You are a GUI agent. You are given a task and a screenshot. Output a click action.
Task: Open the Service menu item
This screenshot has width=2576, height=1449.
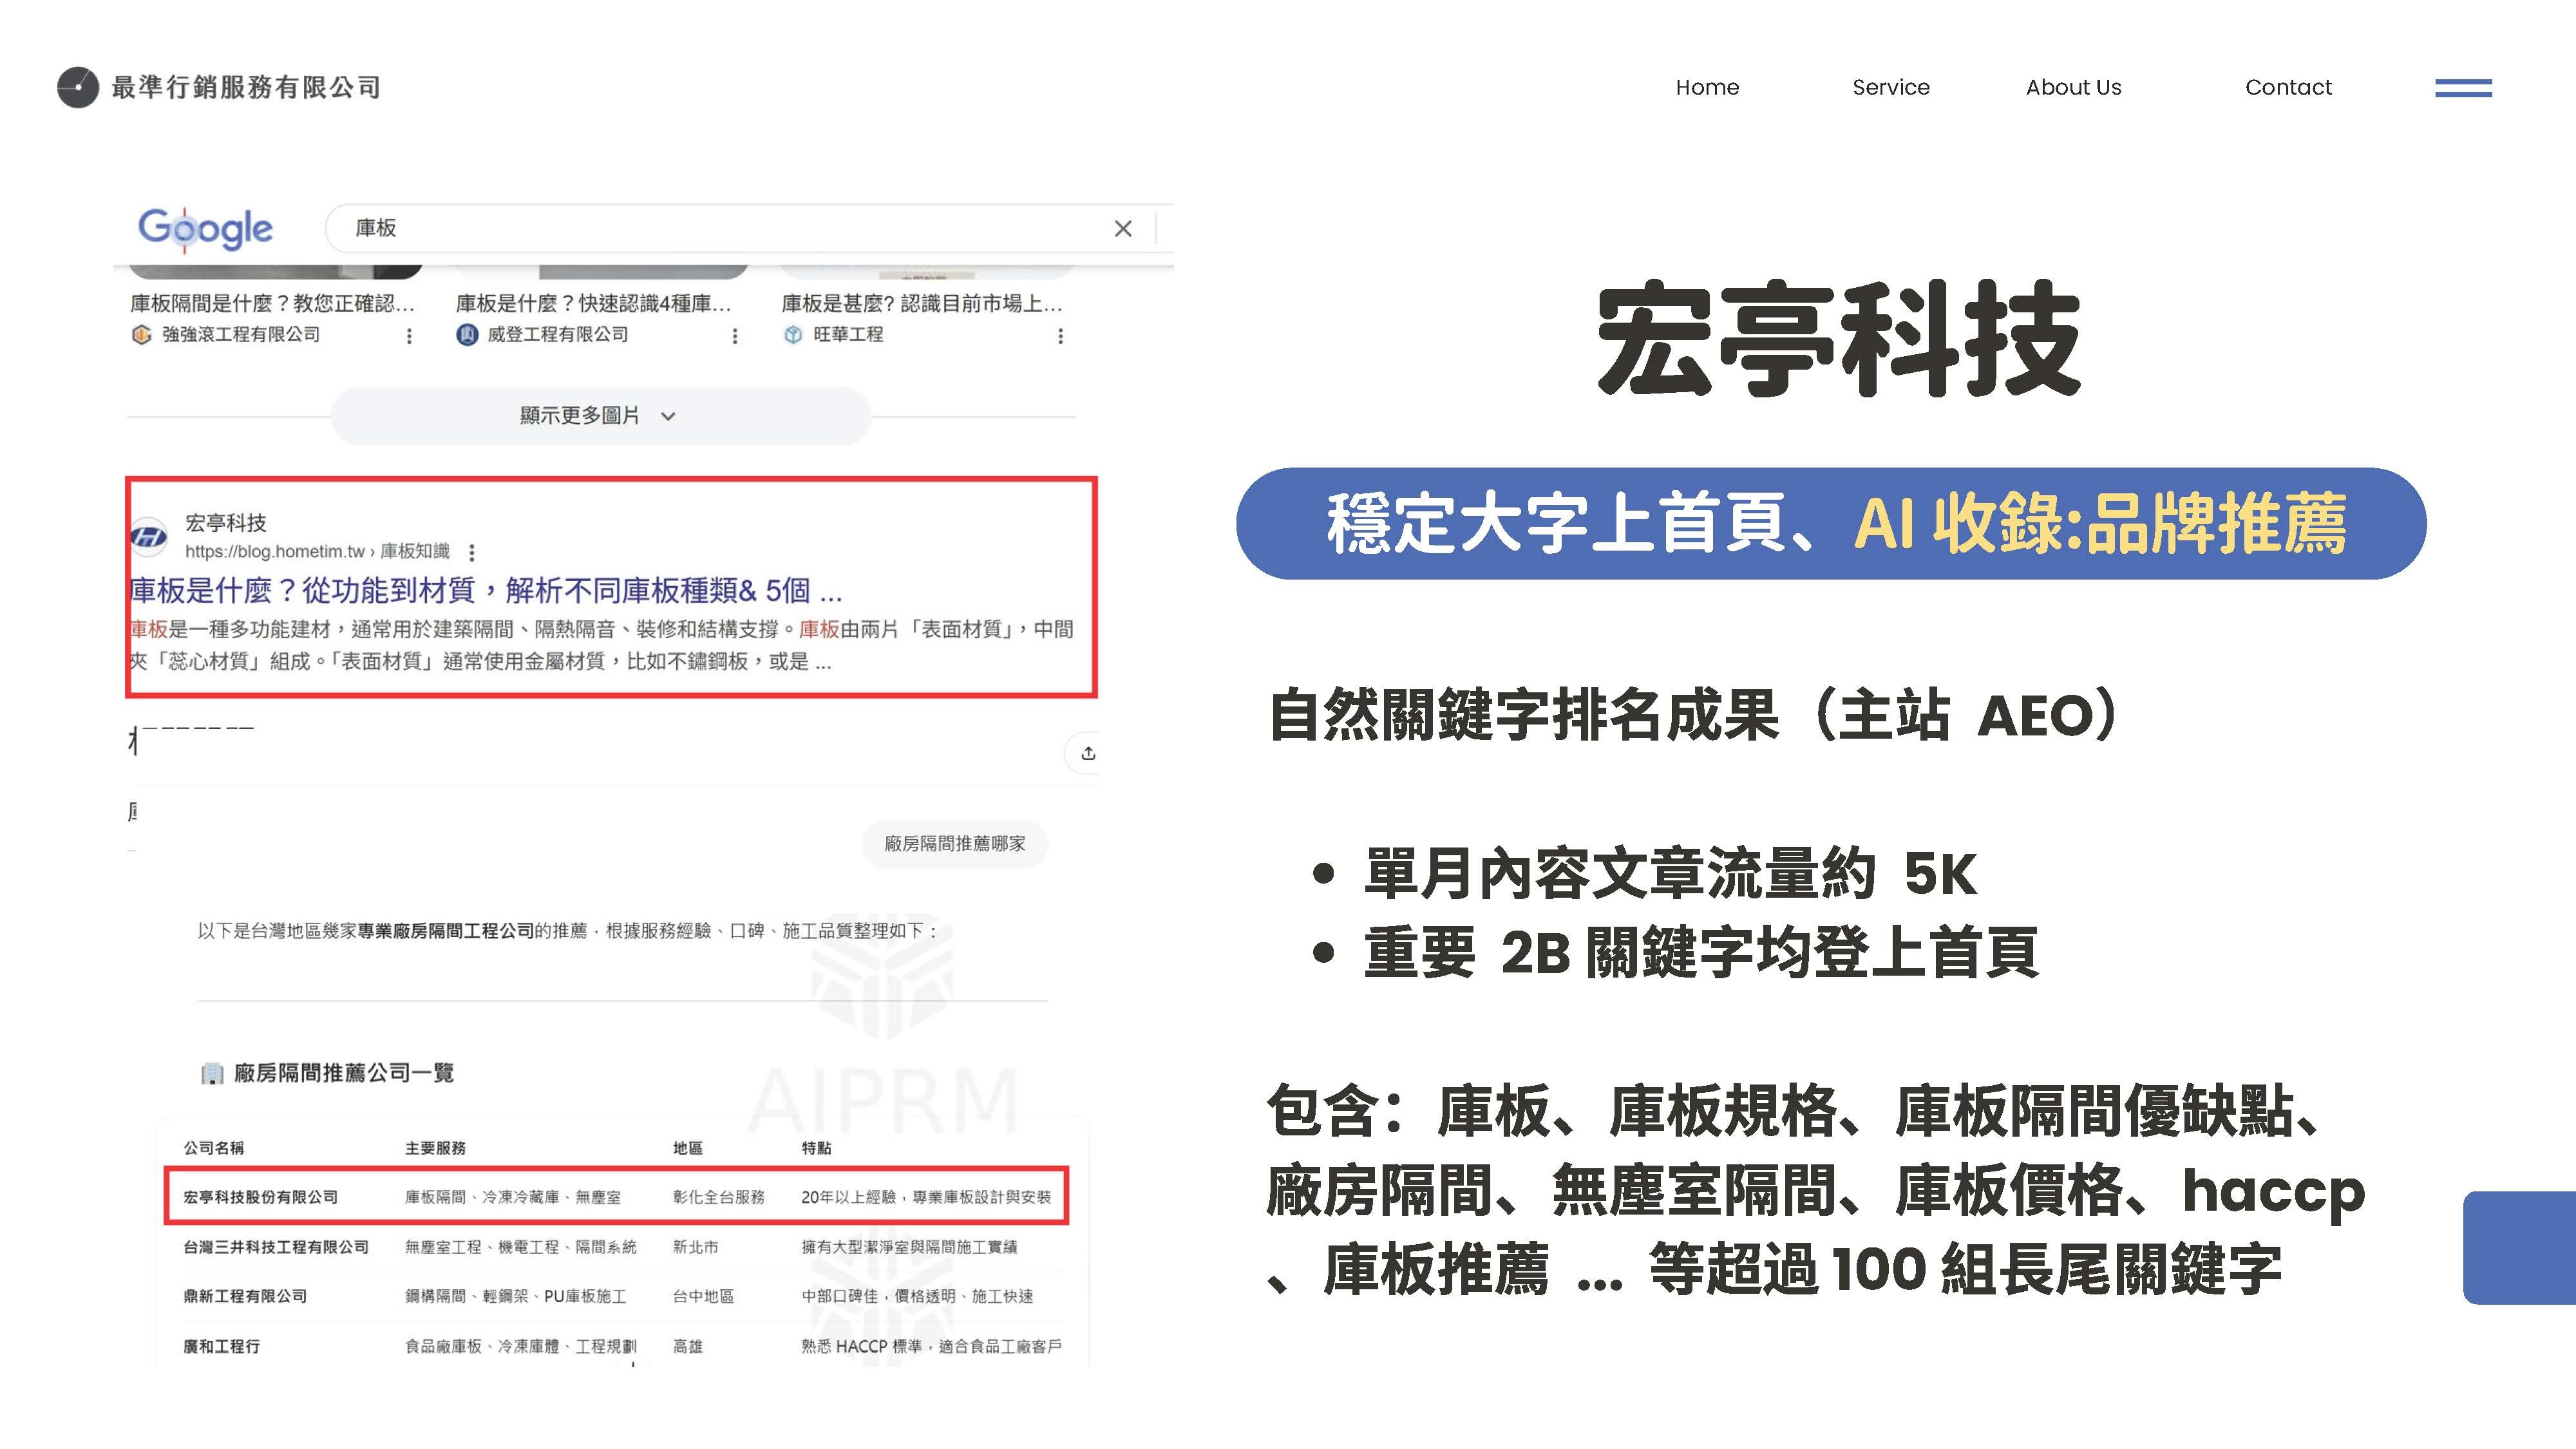1890,88
